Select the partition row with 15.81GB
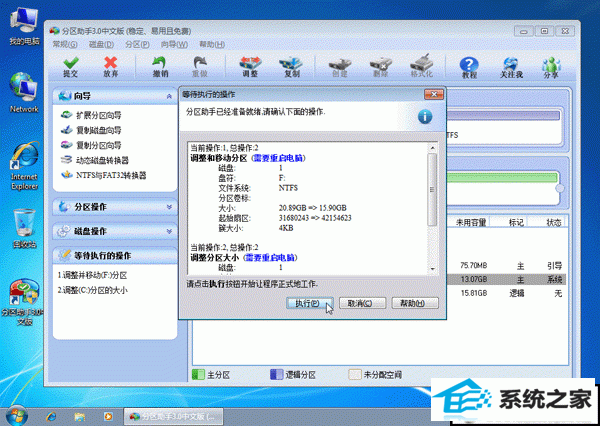 pyautogui.click(x=506, y=293)
